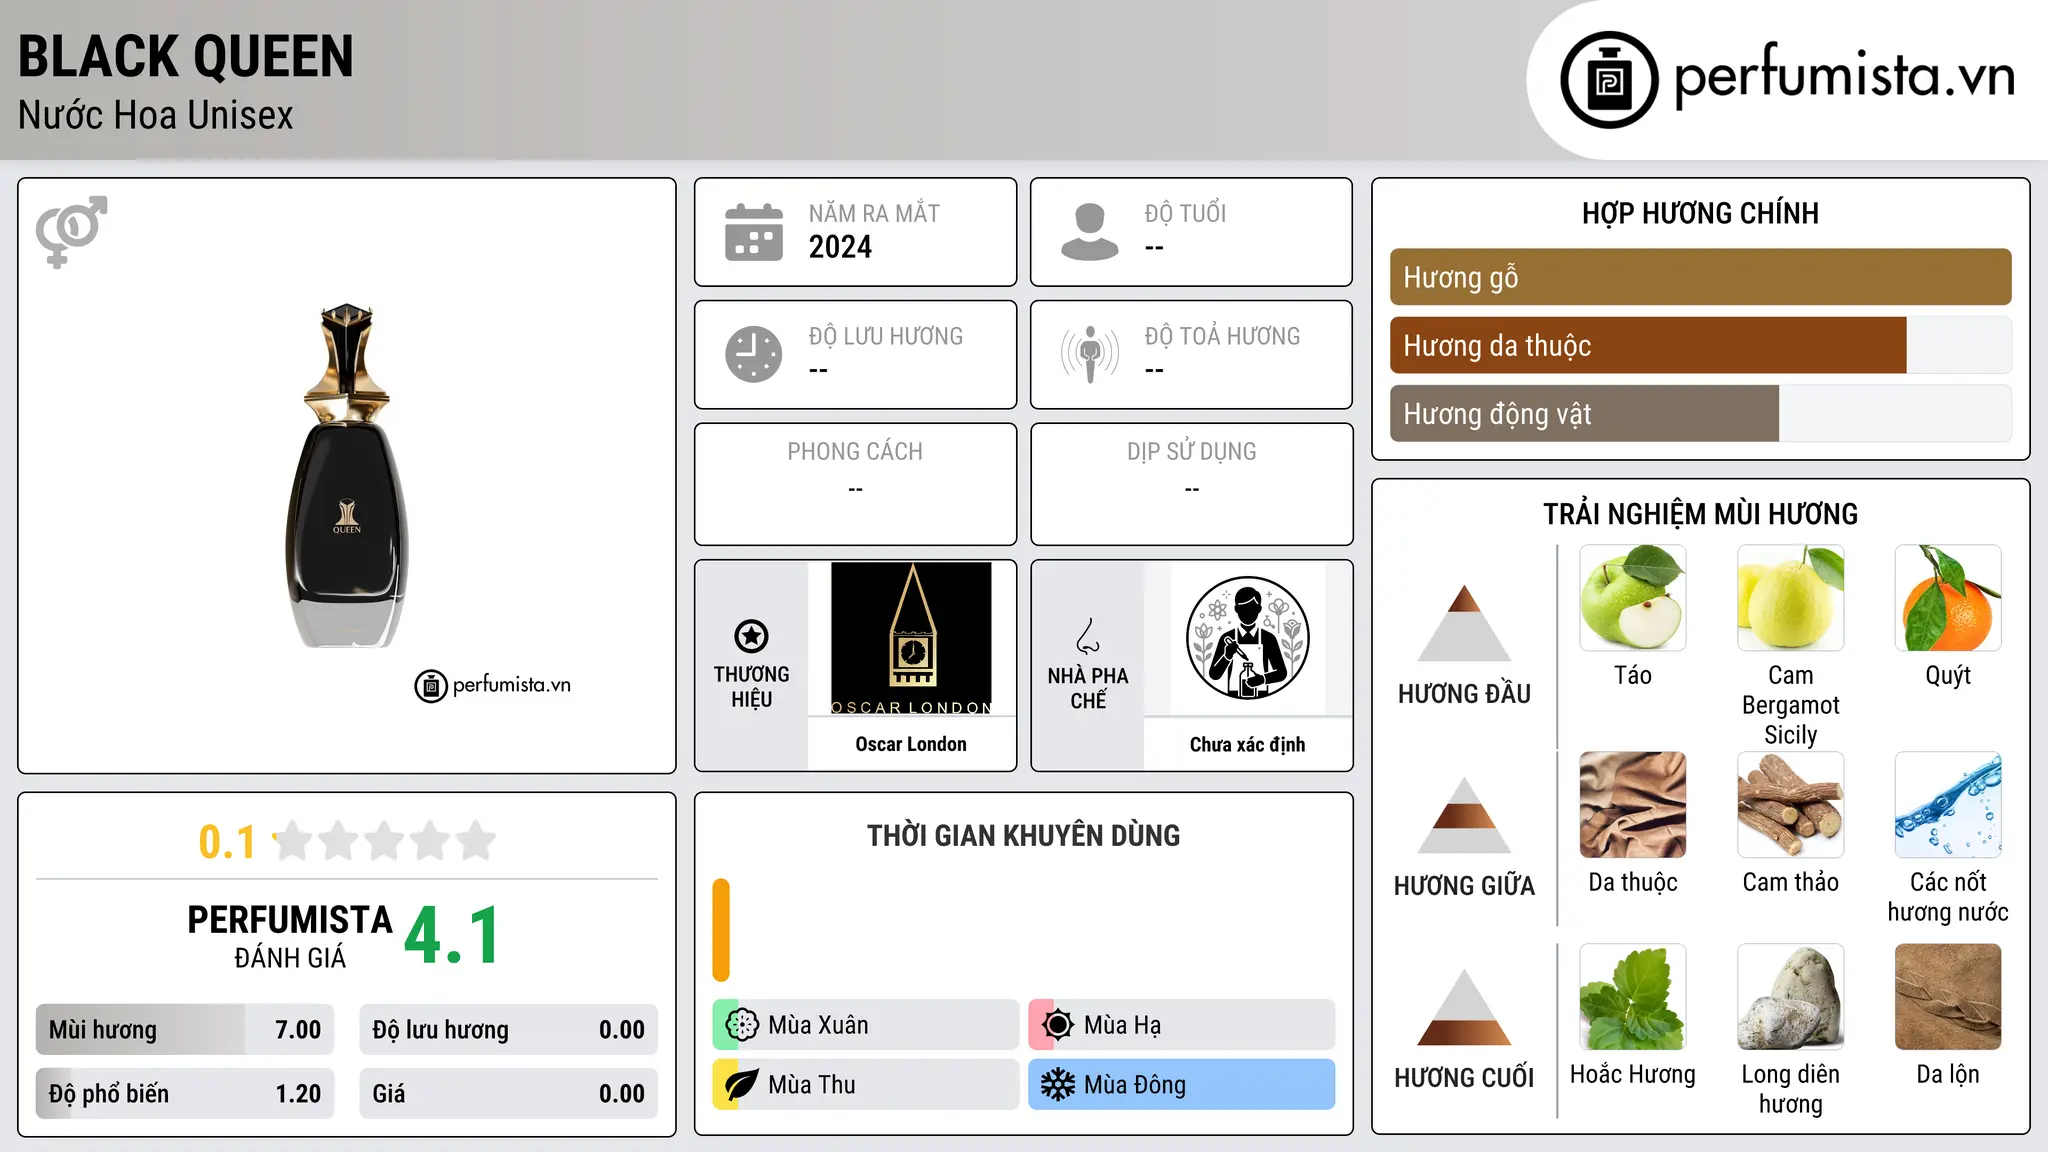
Task: Click the nose icon above Nhà Pha Chế
Action: pyautogui.click(x=1088, y=636)
